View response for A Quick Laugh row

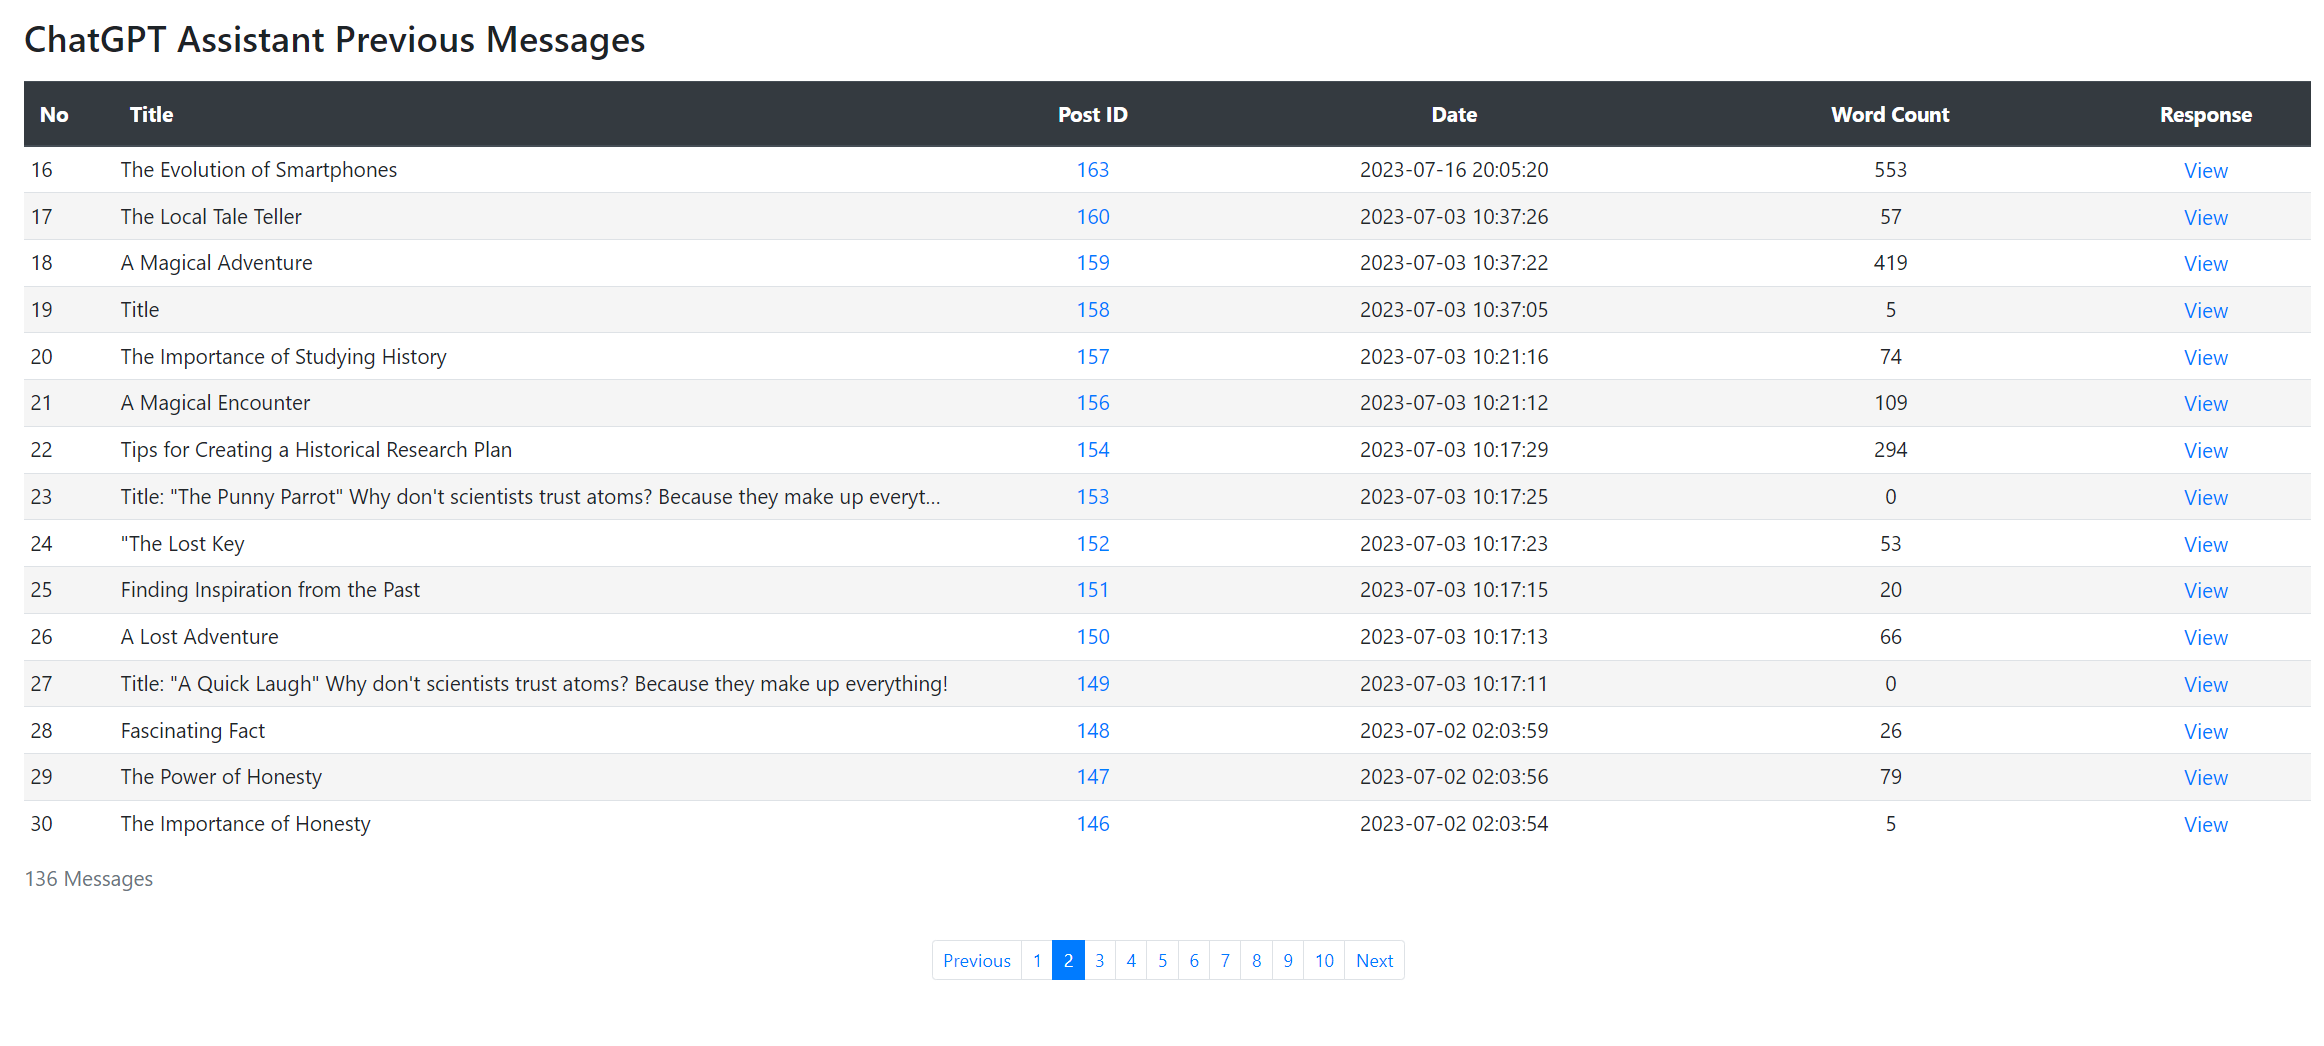[x=2205, y=685]
